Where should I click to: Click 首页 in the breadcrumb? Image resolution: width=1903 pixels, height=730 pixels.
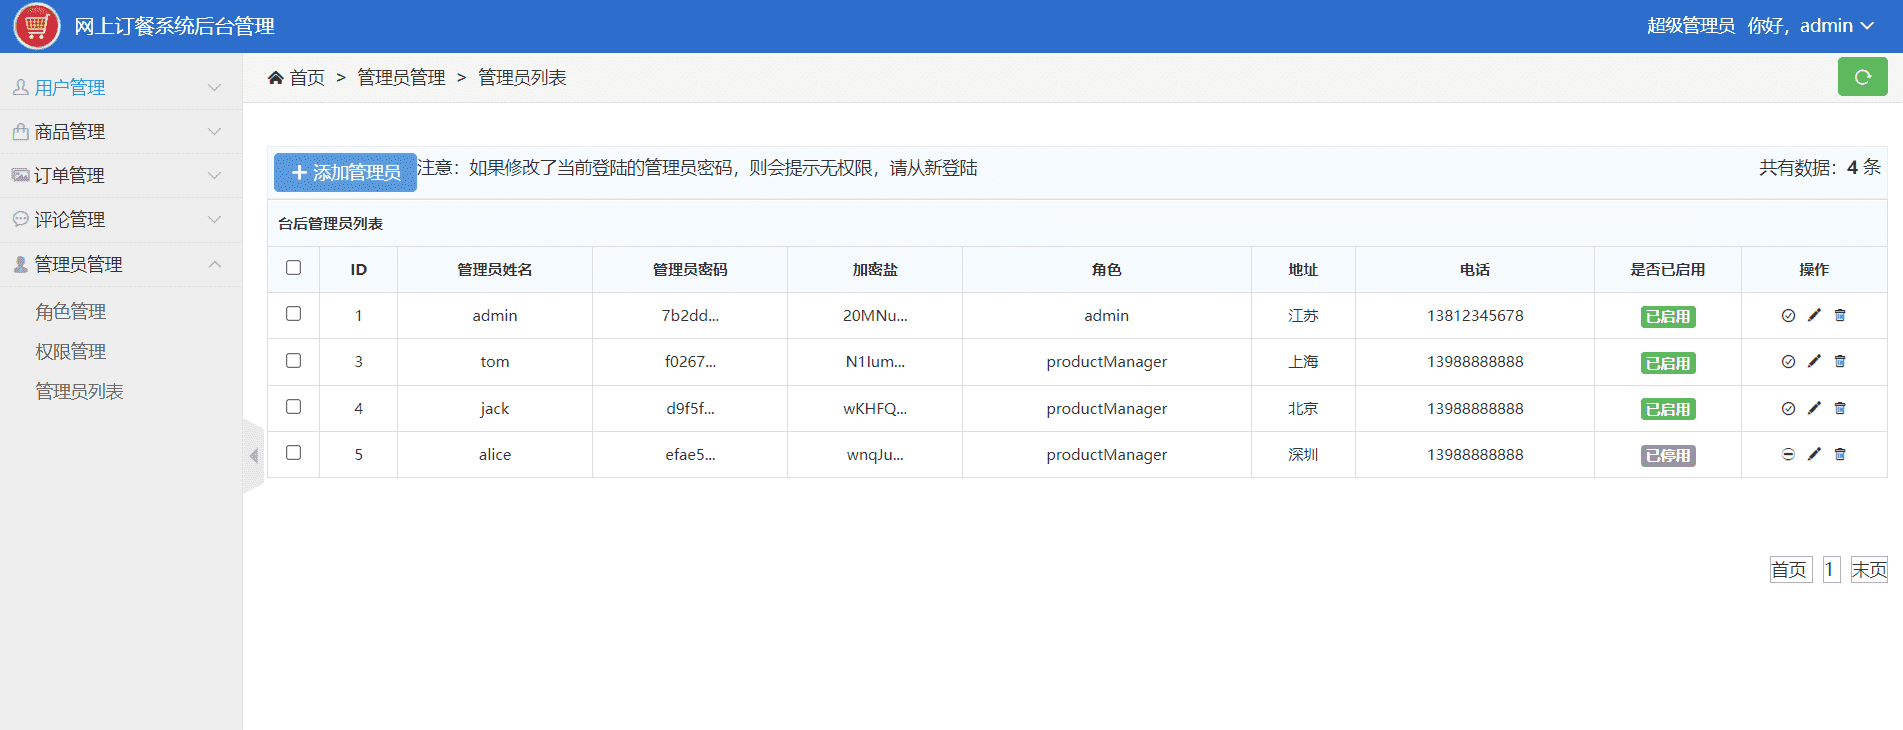tap(307, 78)
